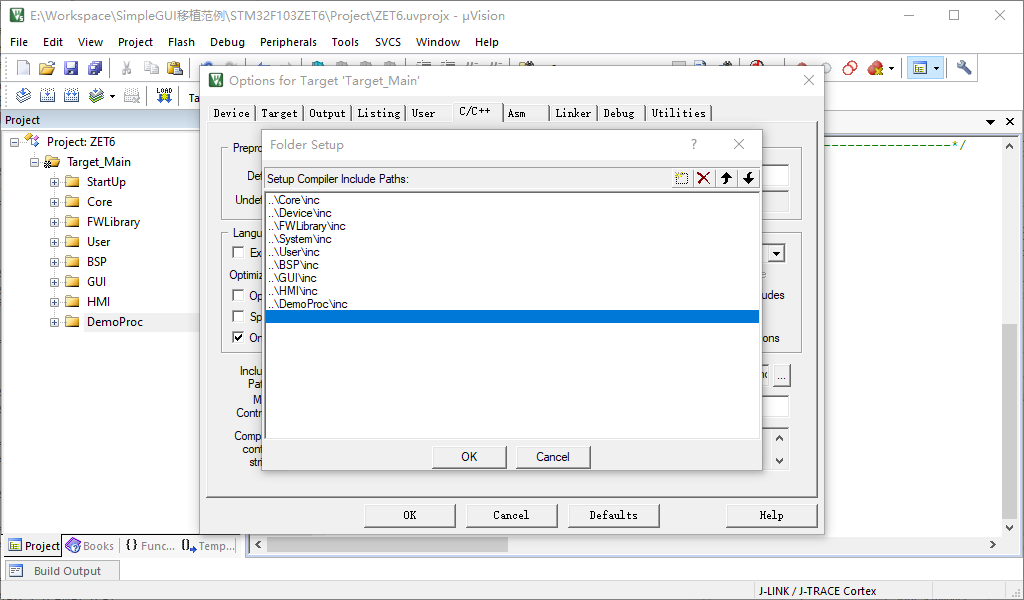
Task: Click the Folder Setup help question mark
Action: (x=694, y=144)
